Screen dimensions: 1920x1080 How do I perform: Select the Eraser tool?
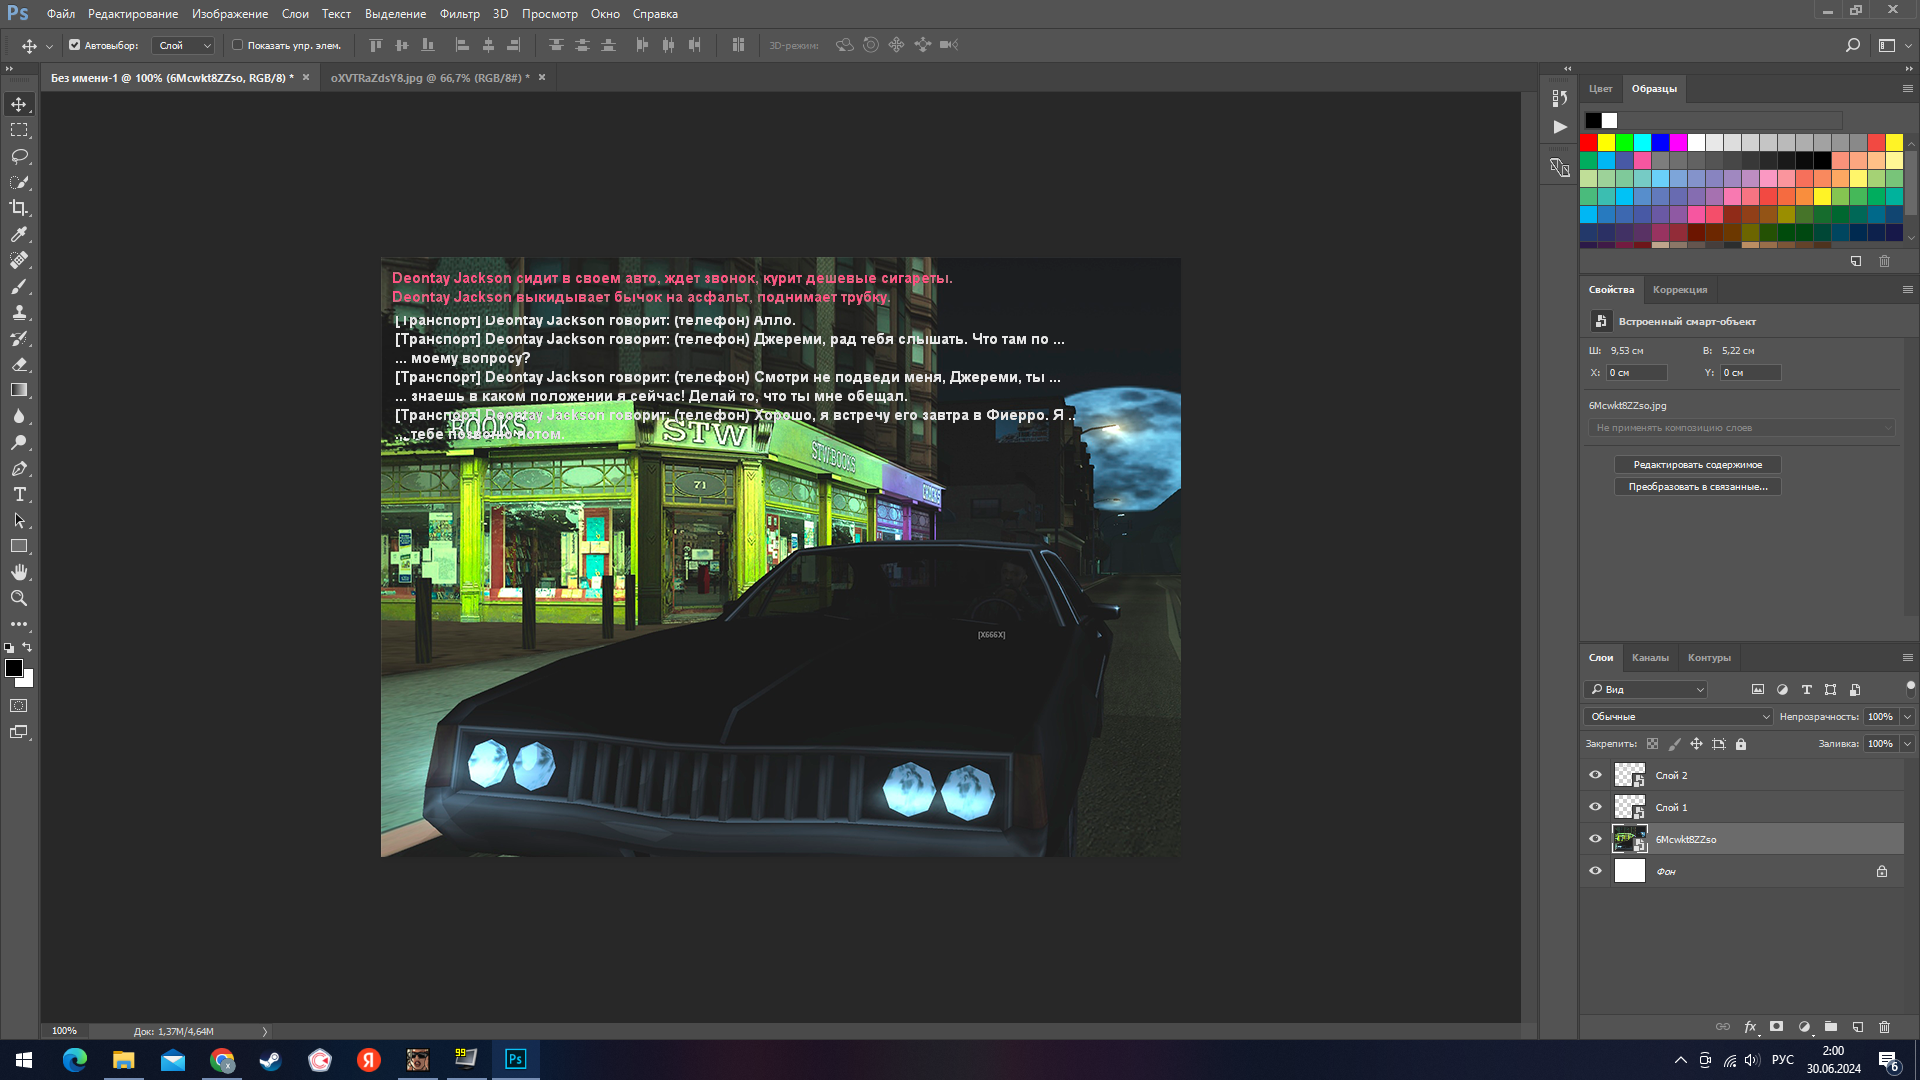(x=19, y=365)
